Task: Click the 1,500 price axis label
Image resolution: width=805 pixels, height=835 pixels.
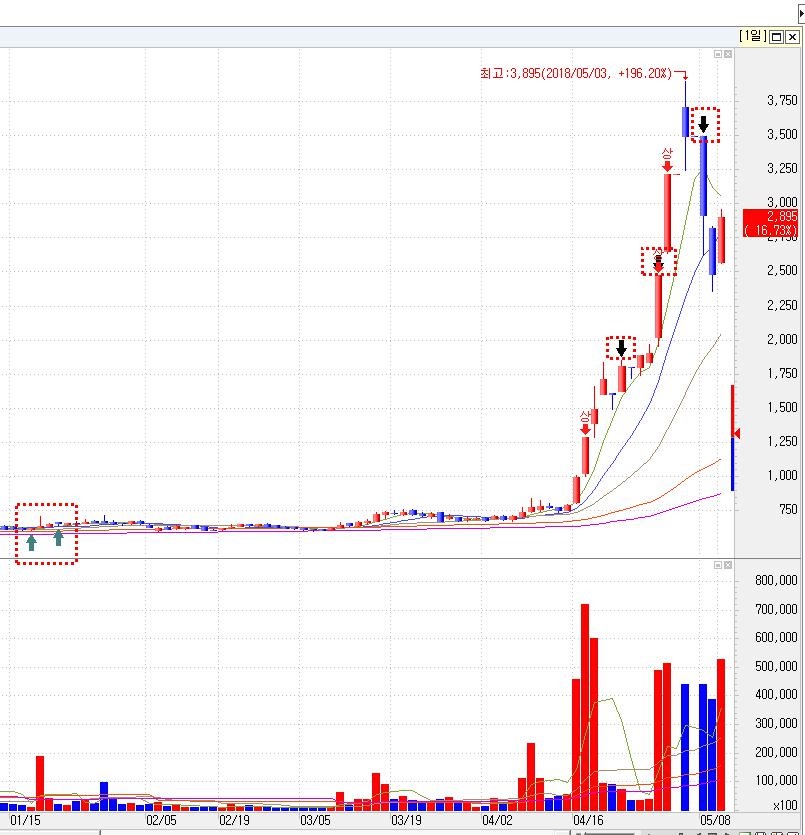Action: pyautogui.click(x=782, y=407)
